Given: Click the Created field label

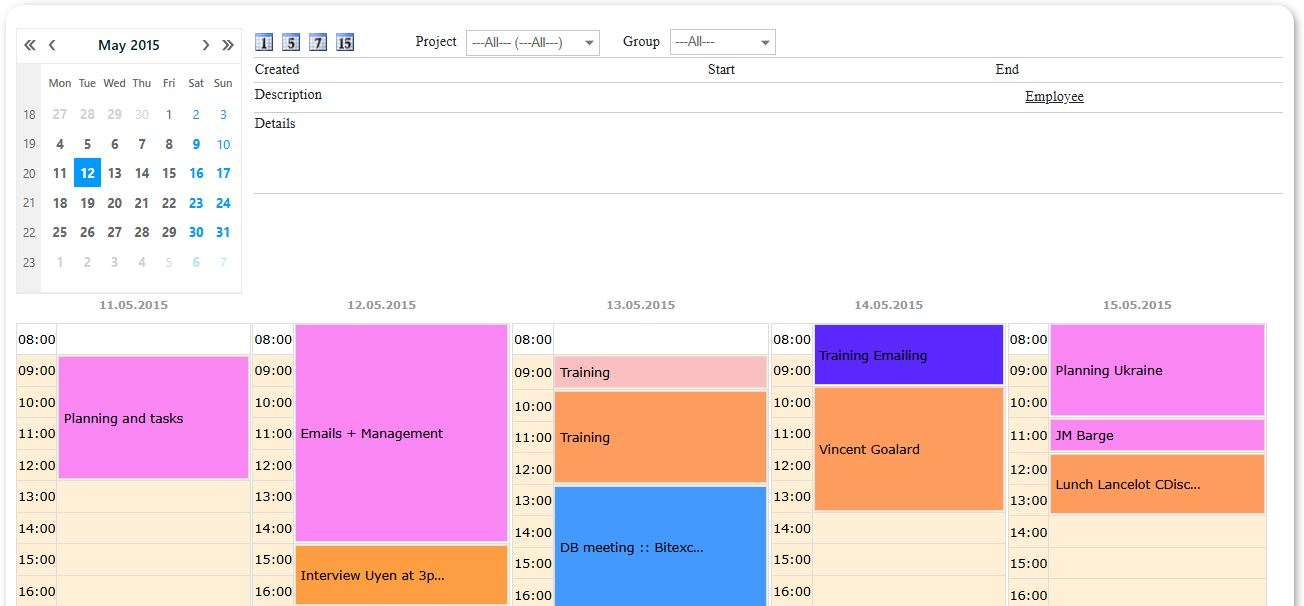Looking at the screenshot, I should click(x=277, y=69).
